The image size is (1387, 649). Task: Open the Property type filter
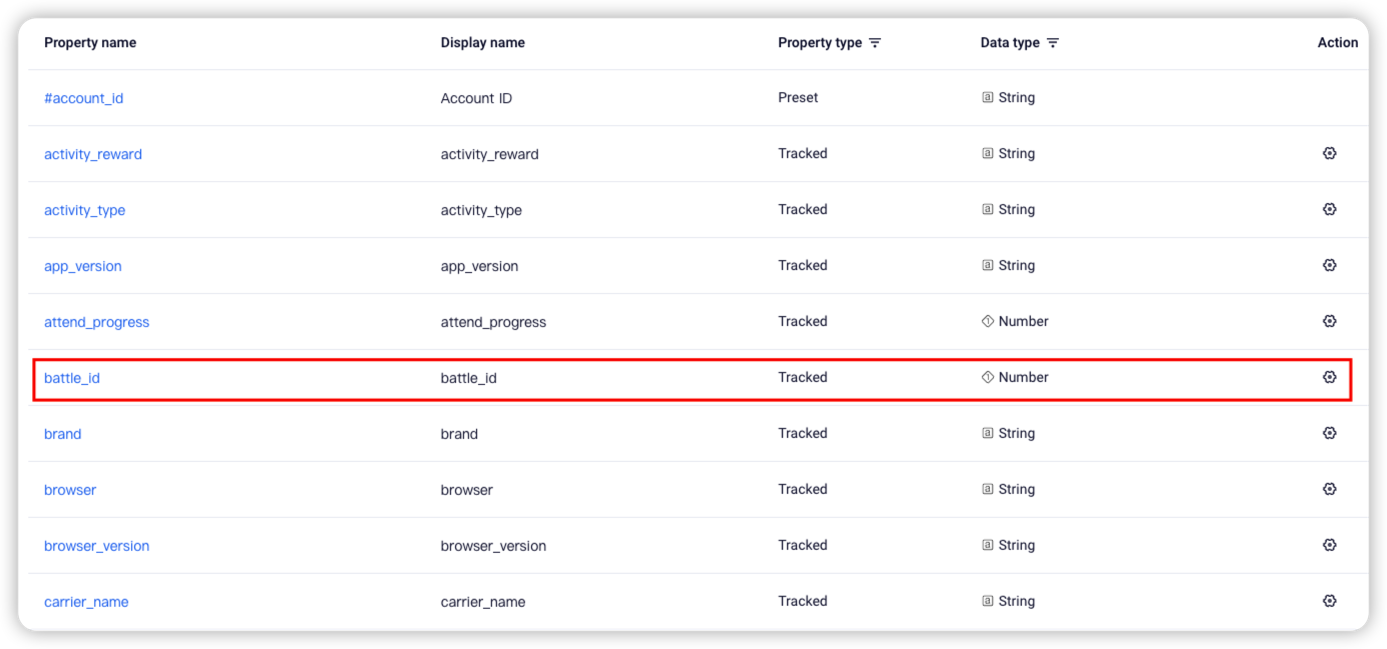click(x=875, y=43)
